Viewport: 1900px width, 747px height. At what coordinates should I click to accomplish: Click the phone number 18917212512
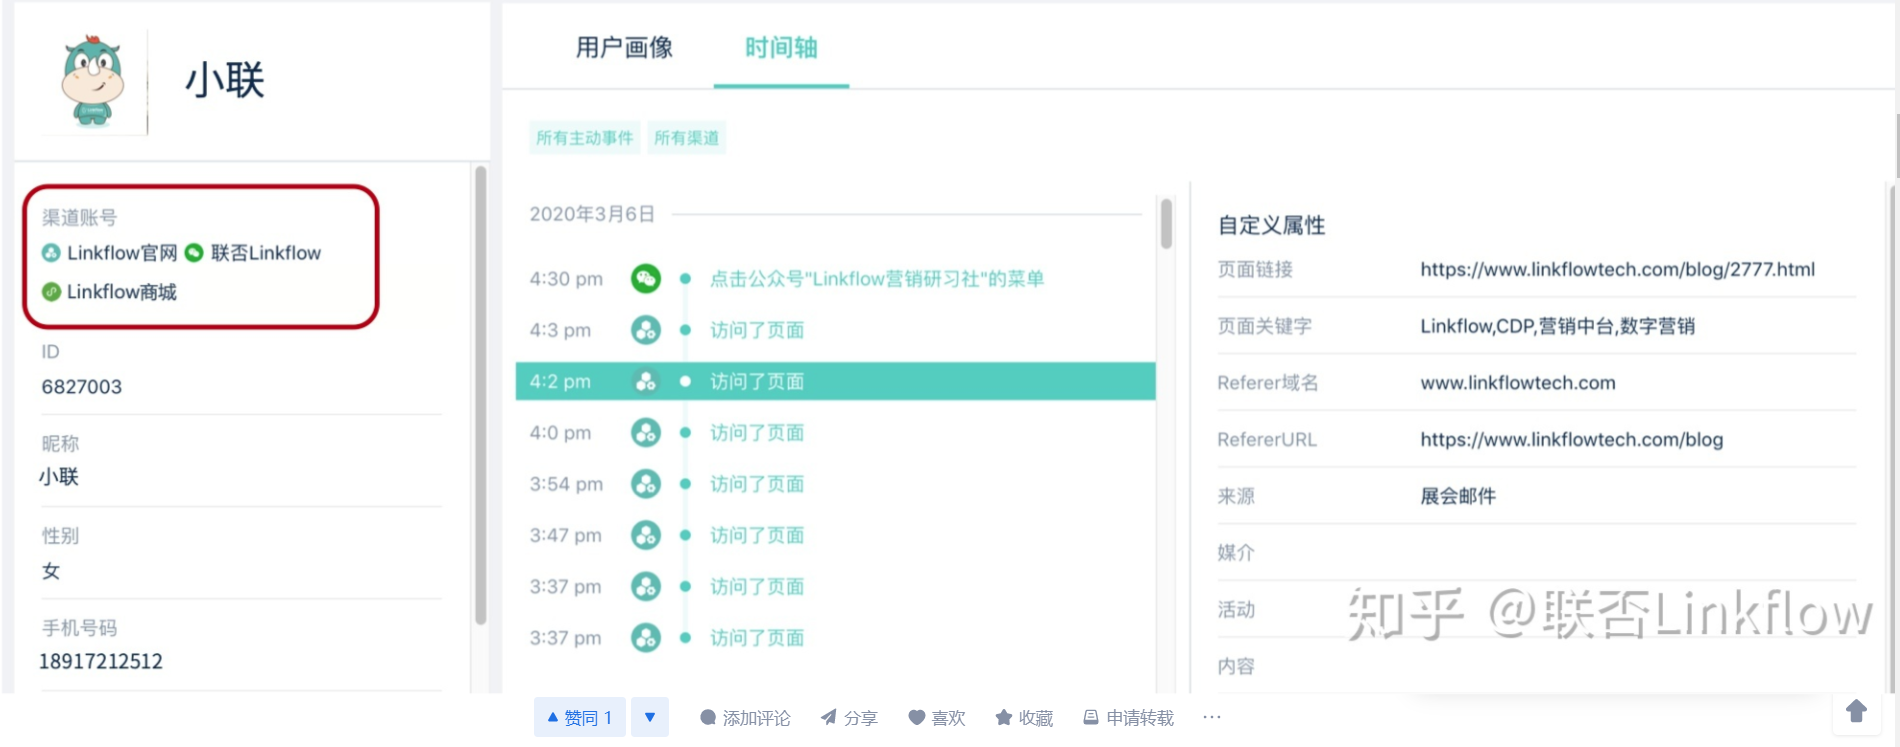click(x=101, y=661)
